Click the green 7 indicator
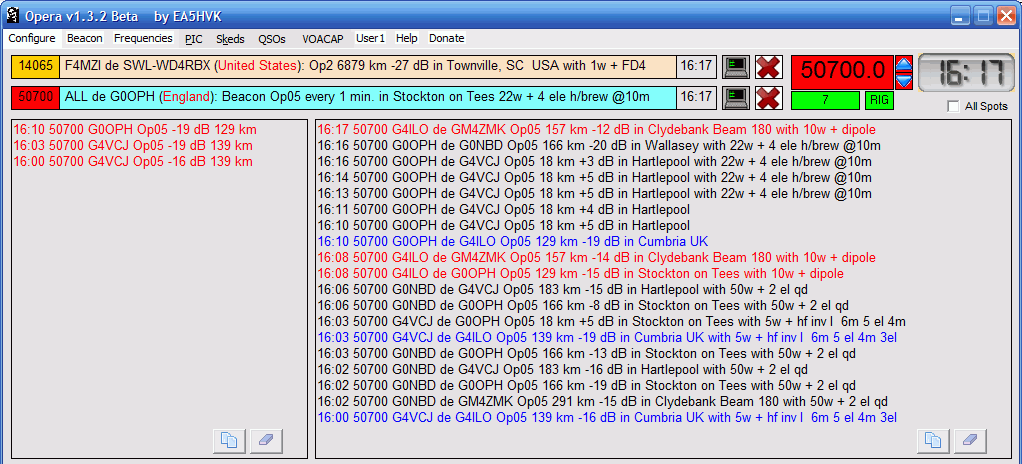Screen dimensions: 1022x464 pyautogui.click(x=825, y=100)
